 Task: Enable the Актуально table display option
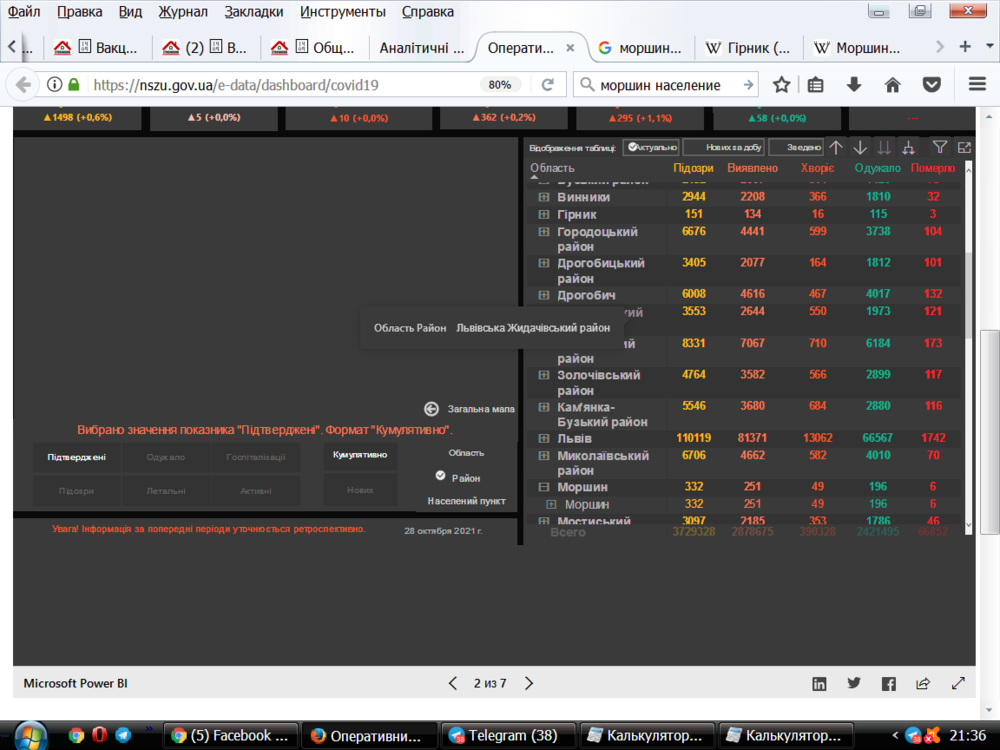tap(651, 147)
